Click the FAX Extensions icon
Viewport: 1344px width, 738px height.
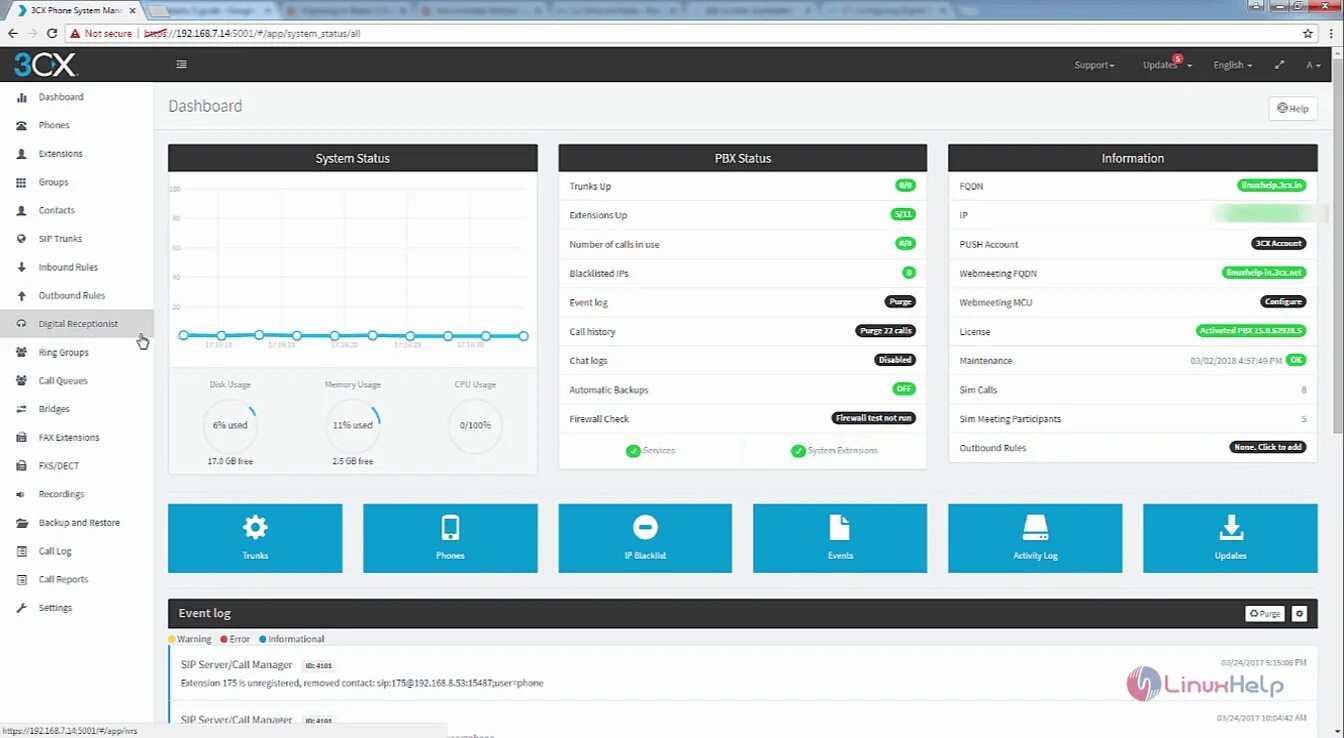point(21,438)
